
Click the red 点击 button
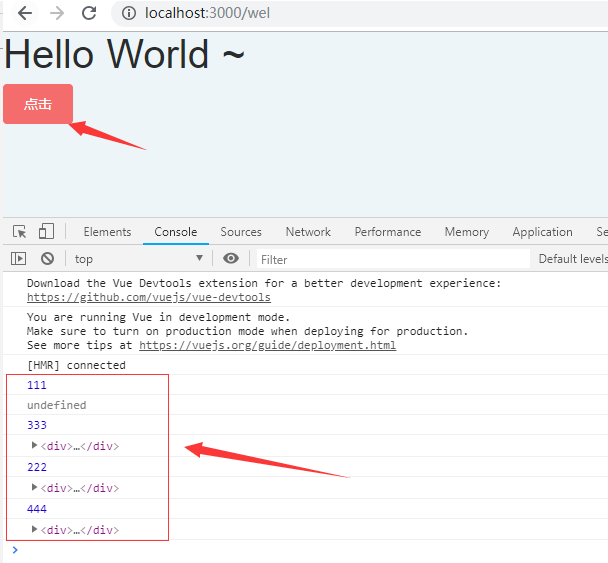(x=38, y=104)
